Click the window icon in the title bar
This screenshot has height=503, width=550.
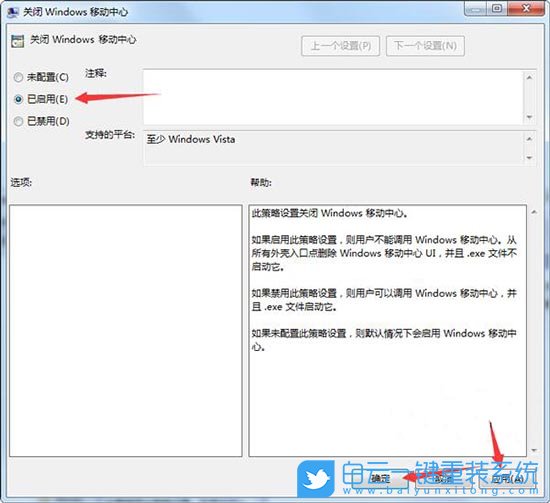(x=13, y=12)
